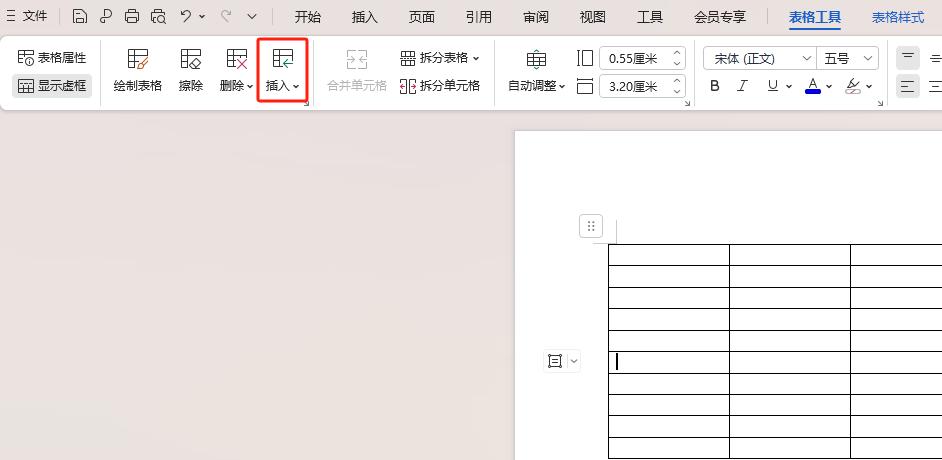
Task: Select the Draw Table (绘制表格) tool
Action: pos(137,70)
